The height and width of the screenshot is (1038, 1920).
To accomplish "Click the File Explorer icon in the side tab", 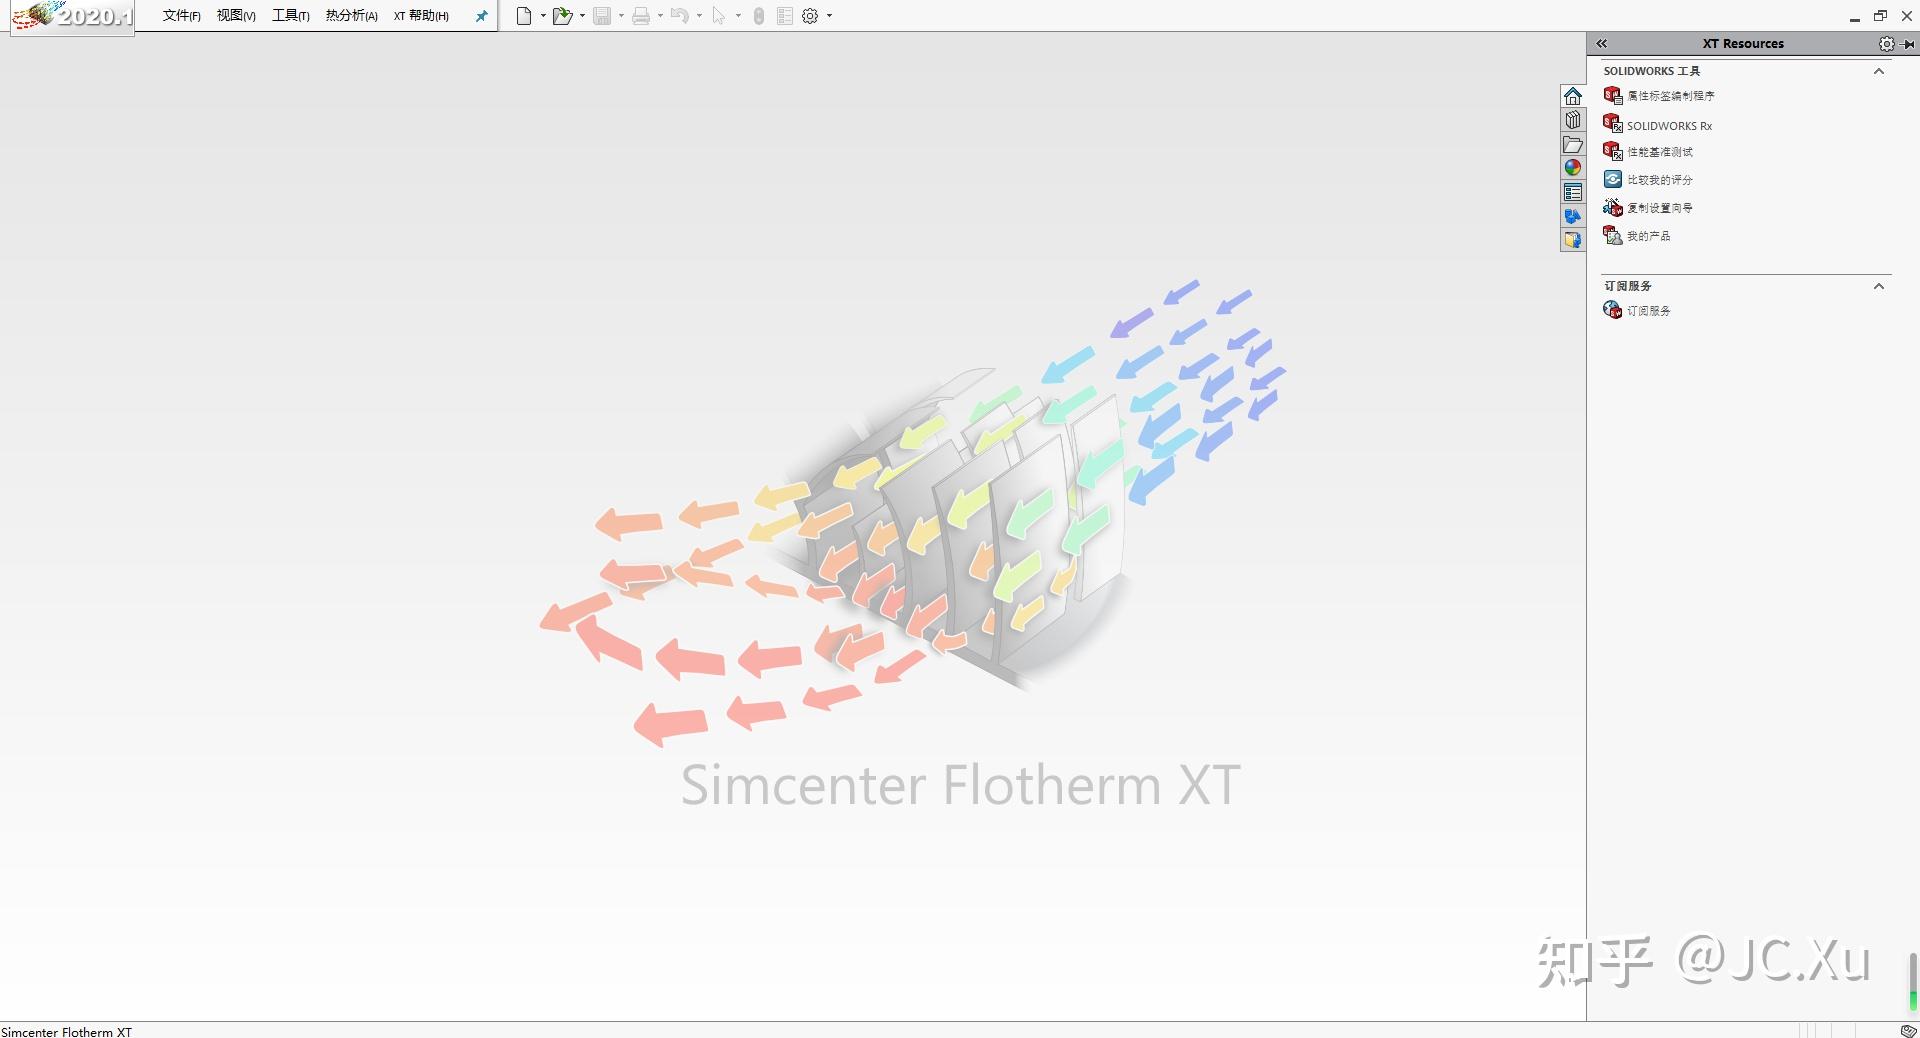I will (1573, 144).
